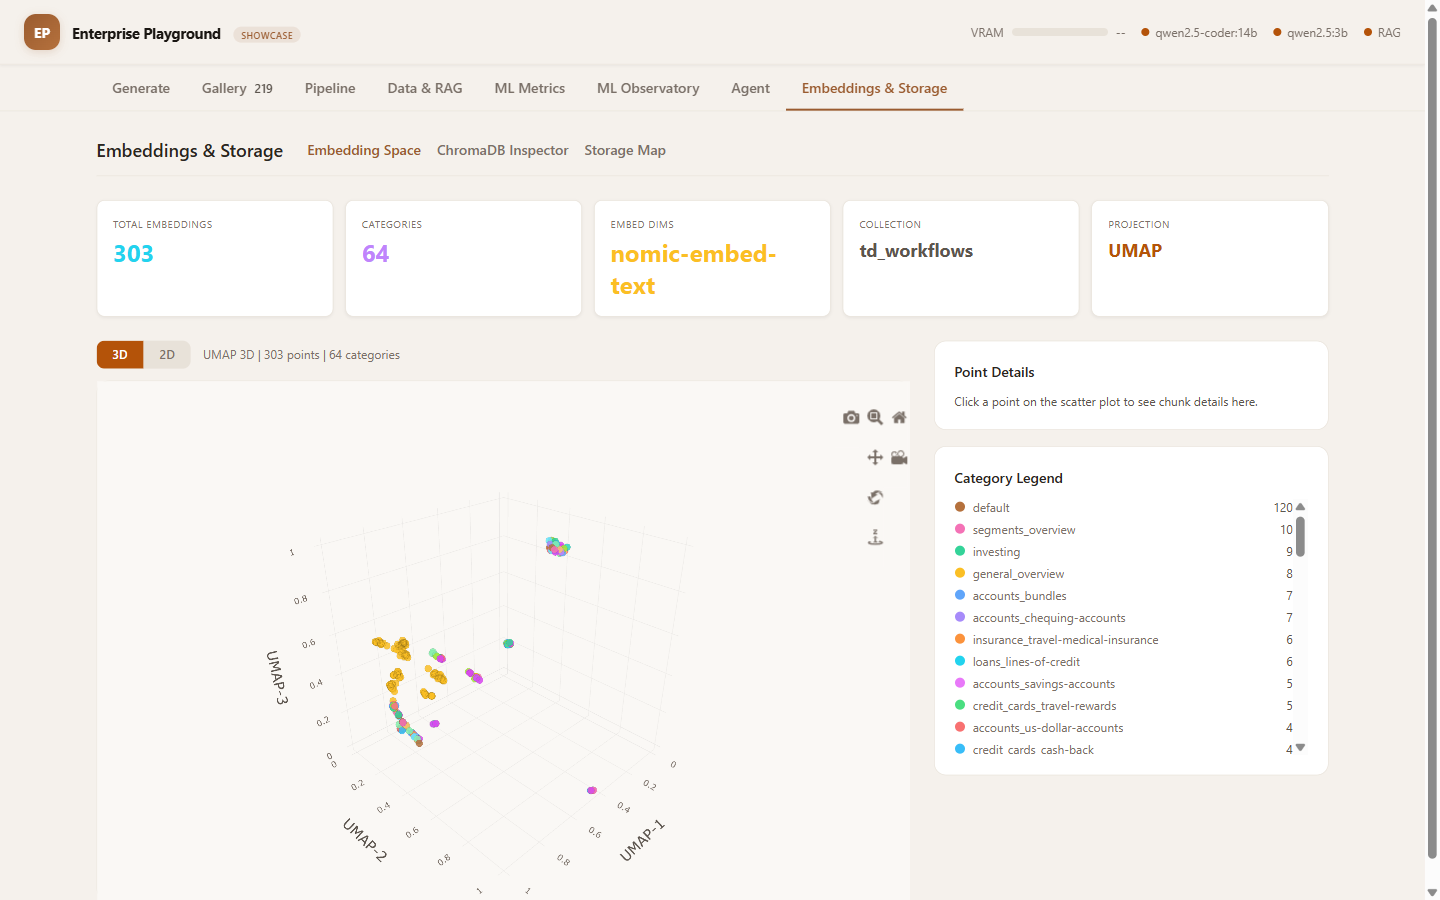Enable orbital rotation on the scatter plot

875,498
